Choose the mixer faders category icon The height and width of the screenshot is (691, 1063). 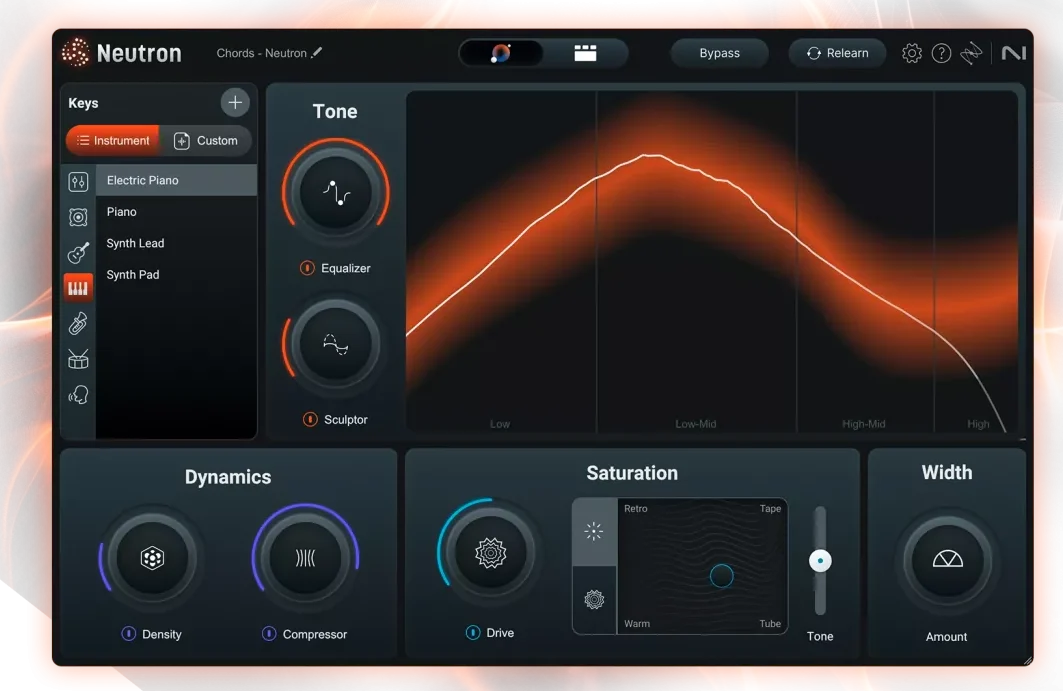pyautogui.click(x=78, y=182)
